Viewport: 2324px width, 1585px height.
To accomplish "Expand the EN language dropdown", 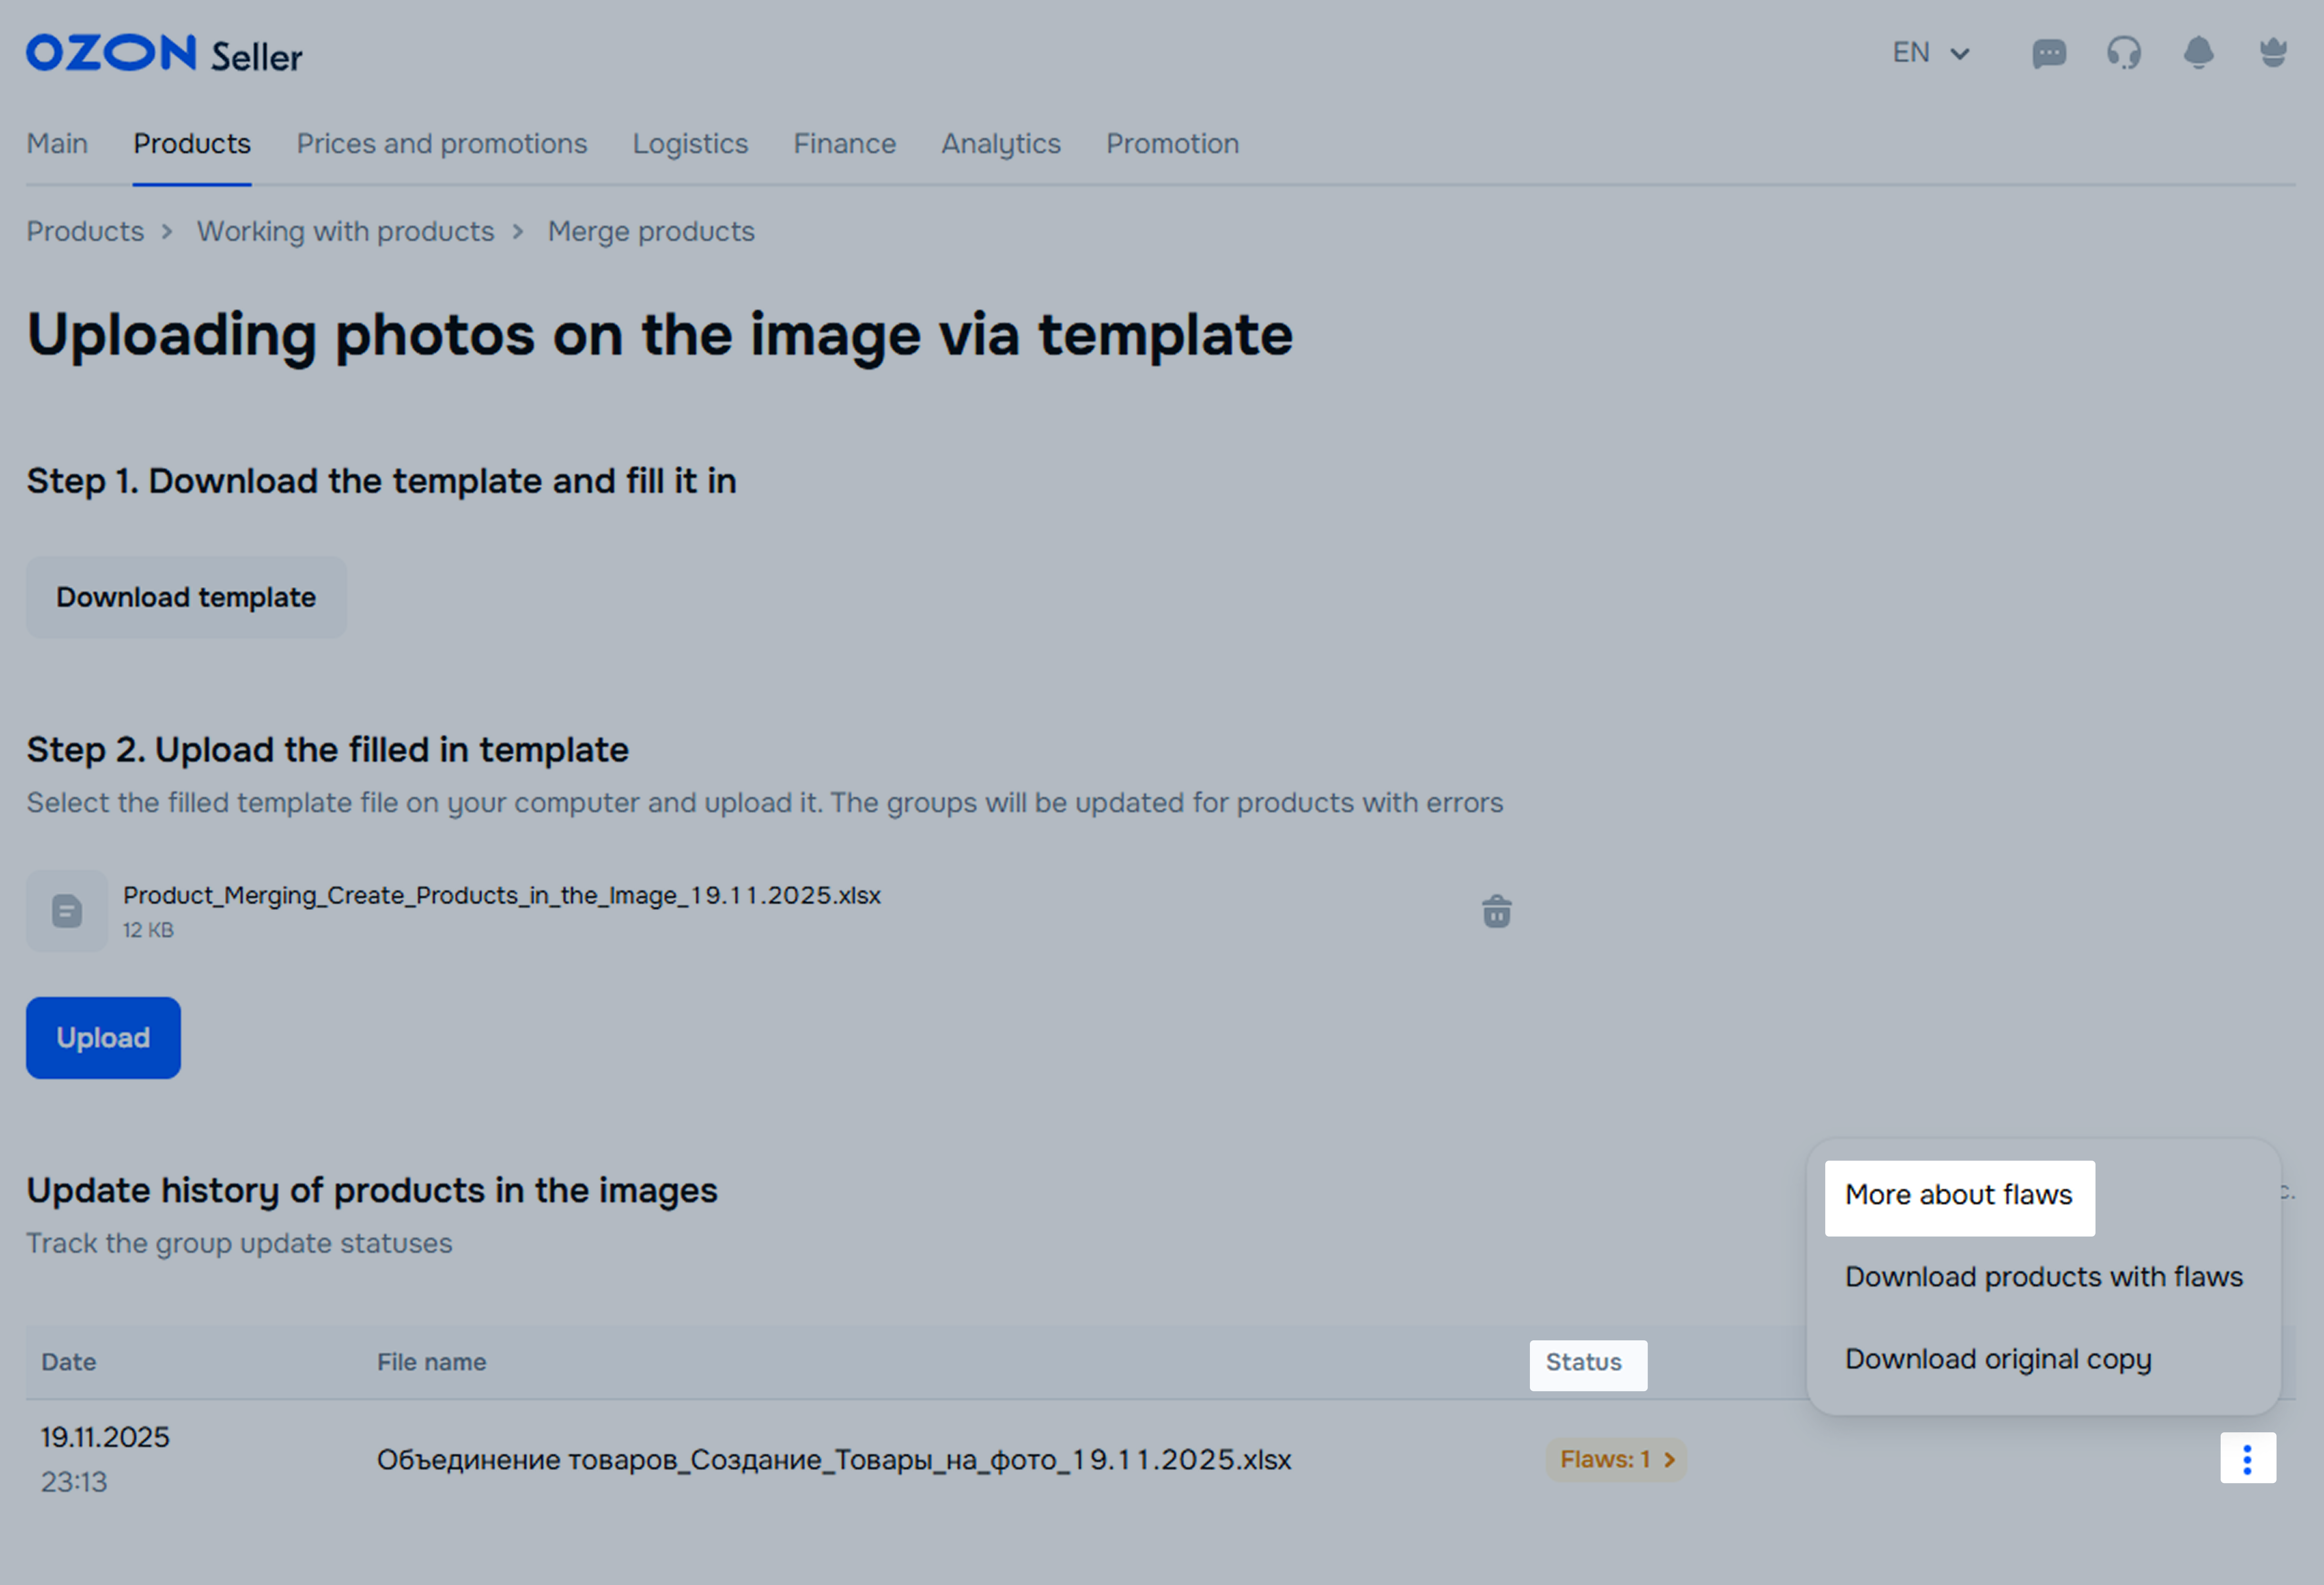I will tap(1930, 53).
